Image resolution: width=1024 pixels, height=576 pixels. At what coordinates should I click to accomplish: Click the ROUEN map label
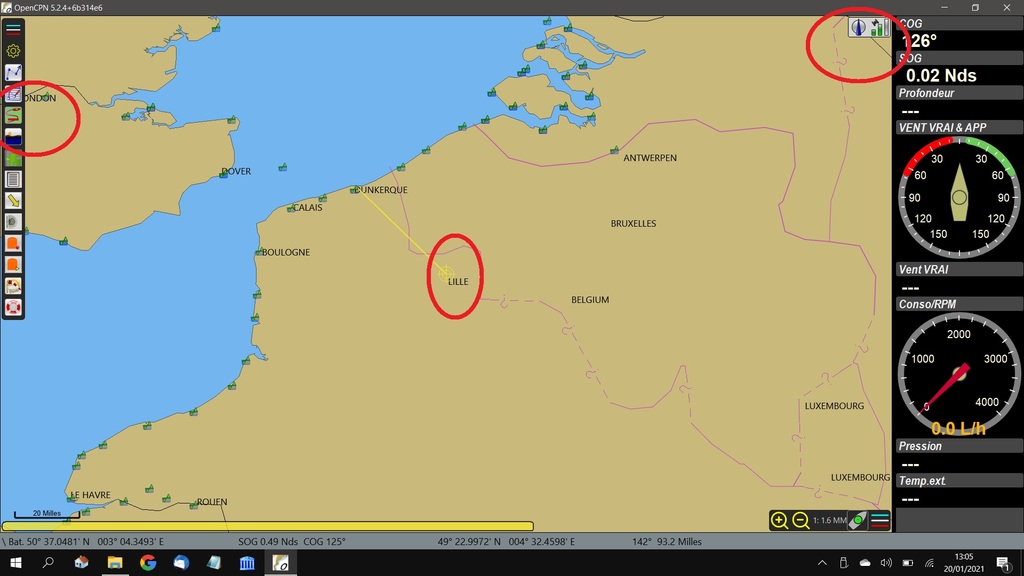212,502
